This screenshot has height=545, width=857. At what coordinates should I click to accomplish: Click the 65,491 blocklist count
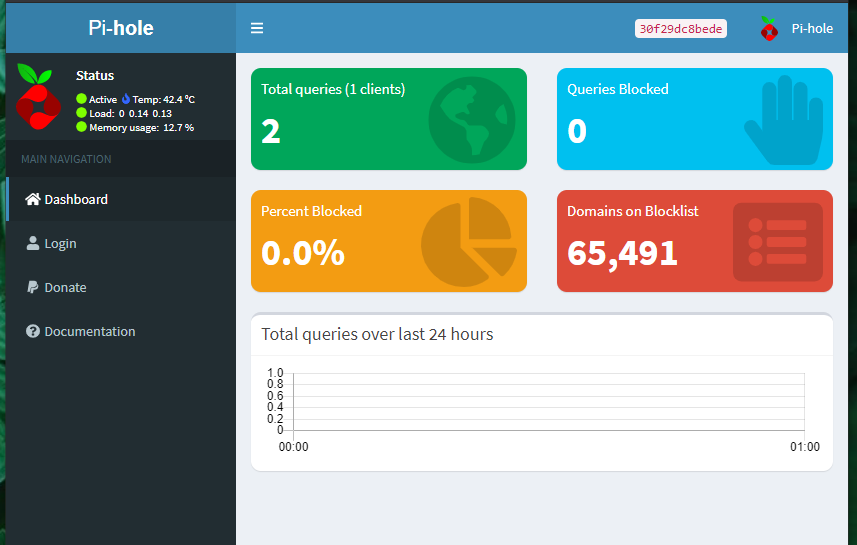point(622,253)
